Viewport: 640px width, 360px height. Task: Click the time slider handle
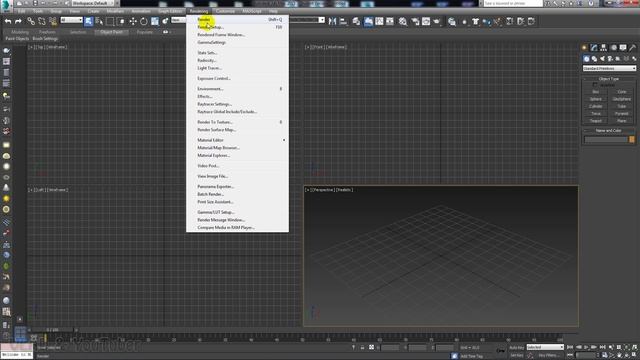click(53, 330)
